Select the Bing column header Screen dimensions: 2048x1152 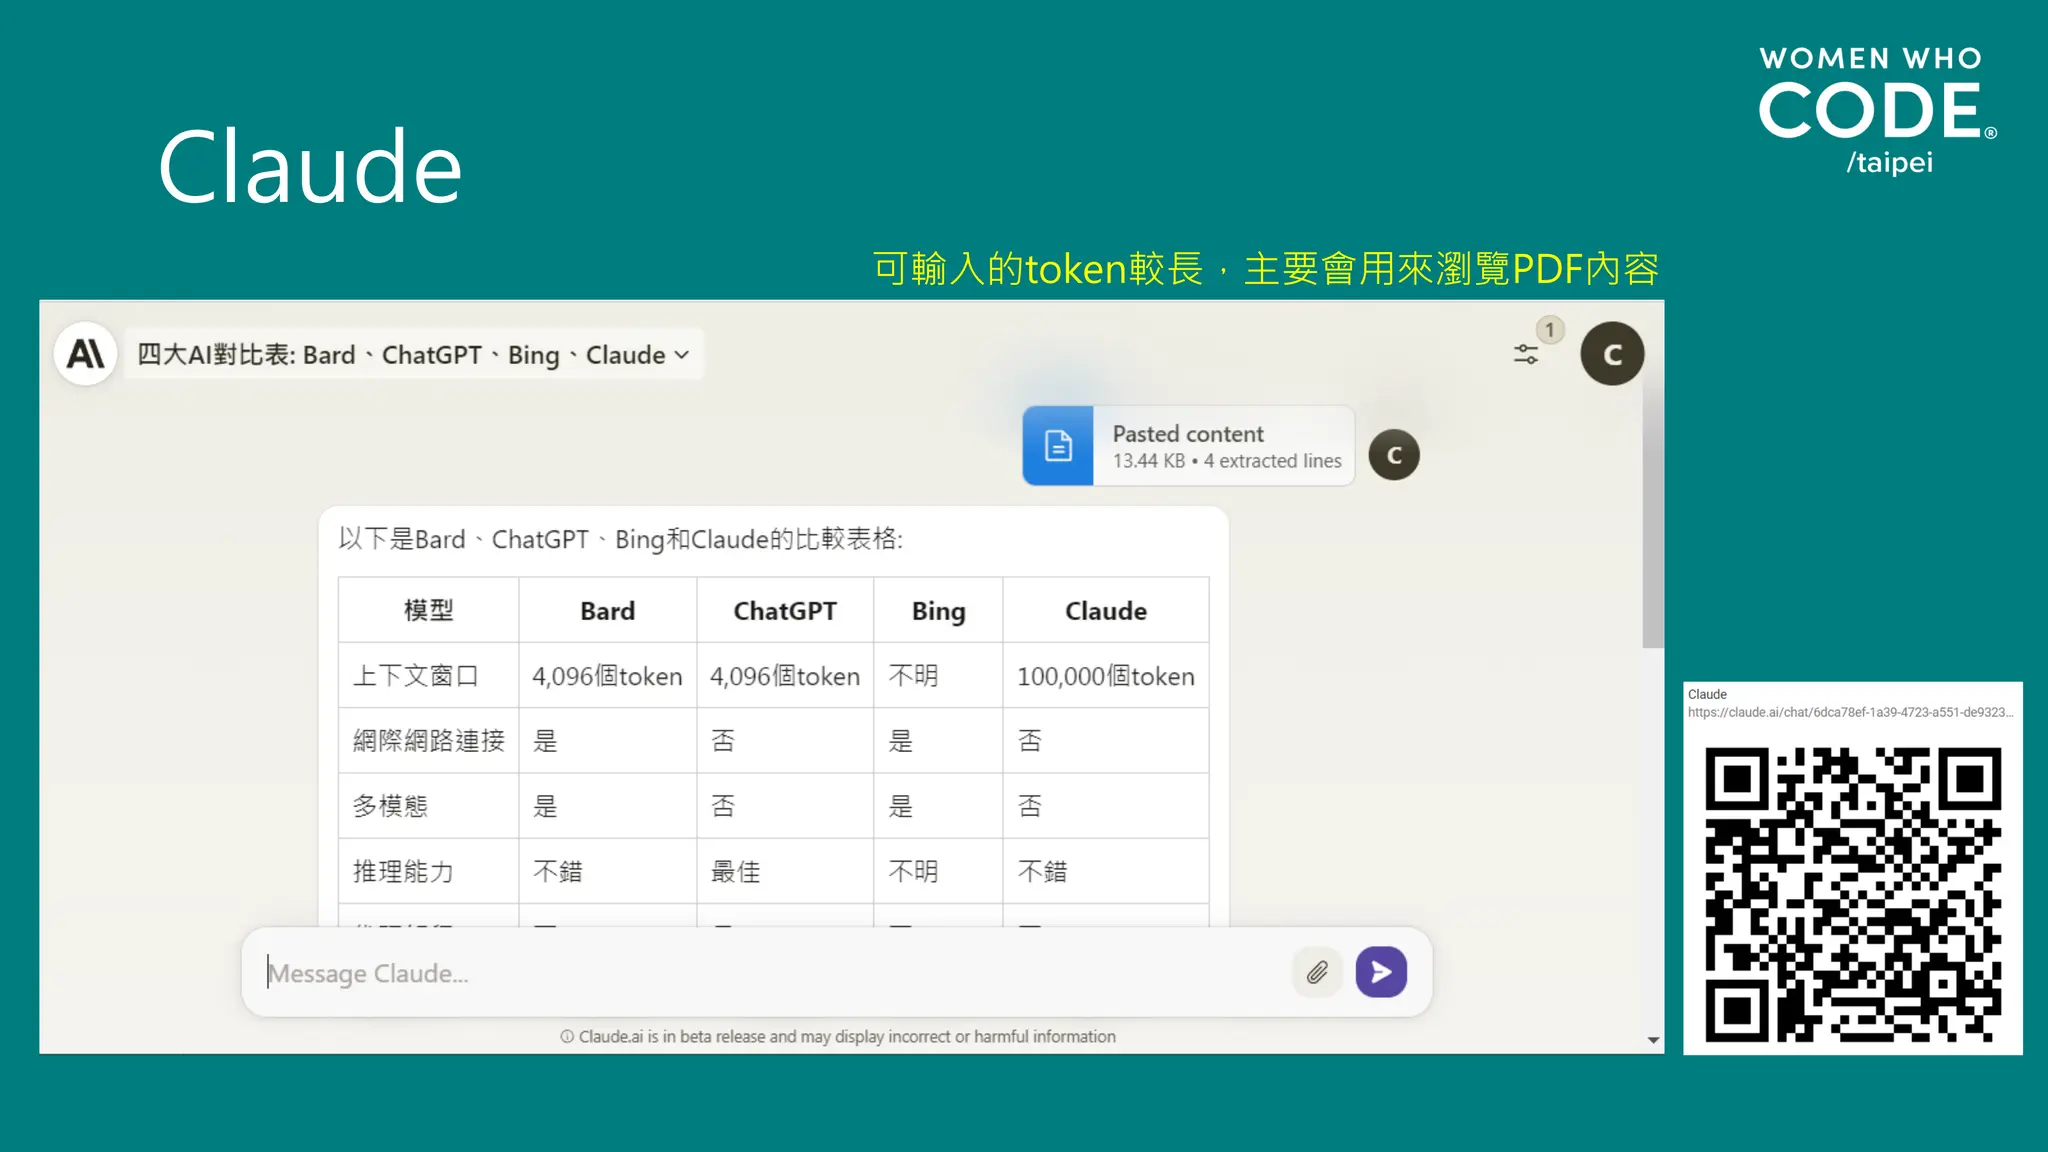(x=938, y=611)
